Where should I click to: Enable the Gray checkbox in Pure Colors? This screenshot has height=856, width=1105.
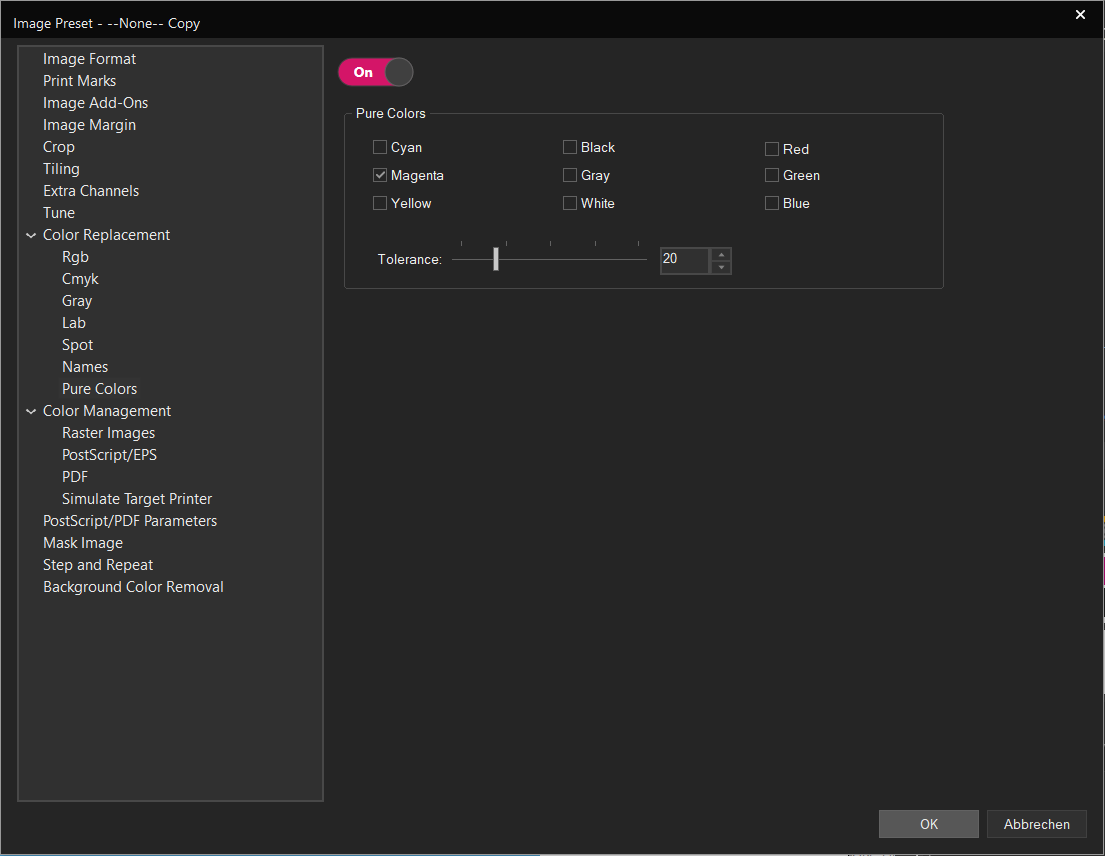[x=569, y=175]
